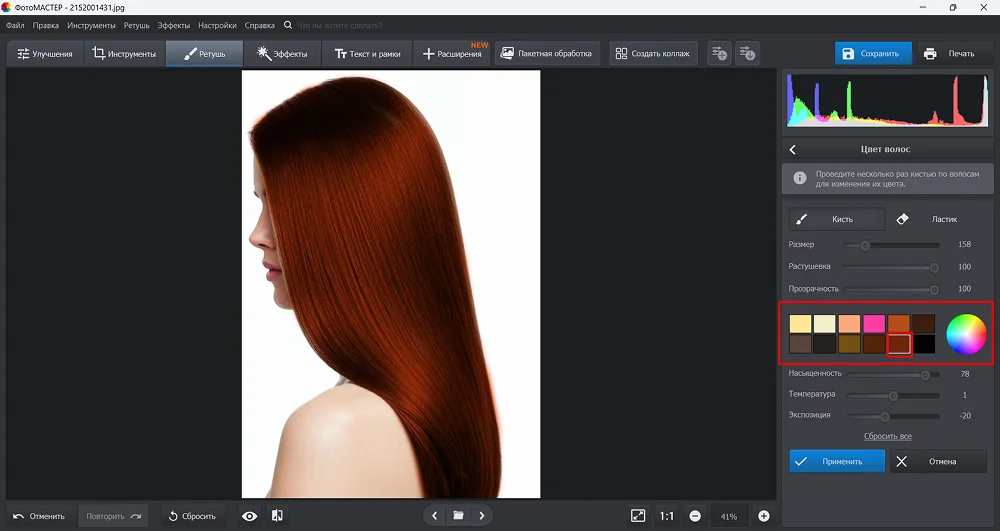Click the search magnifier icon
The image size is (1000, 531).
pos(288,25)
